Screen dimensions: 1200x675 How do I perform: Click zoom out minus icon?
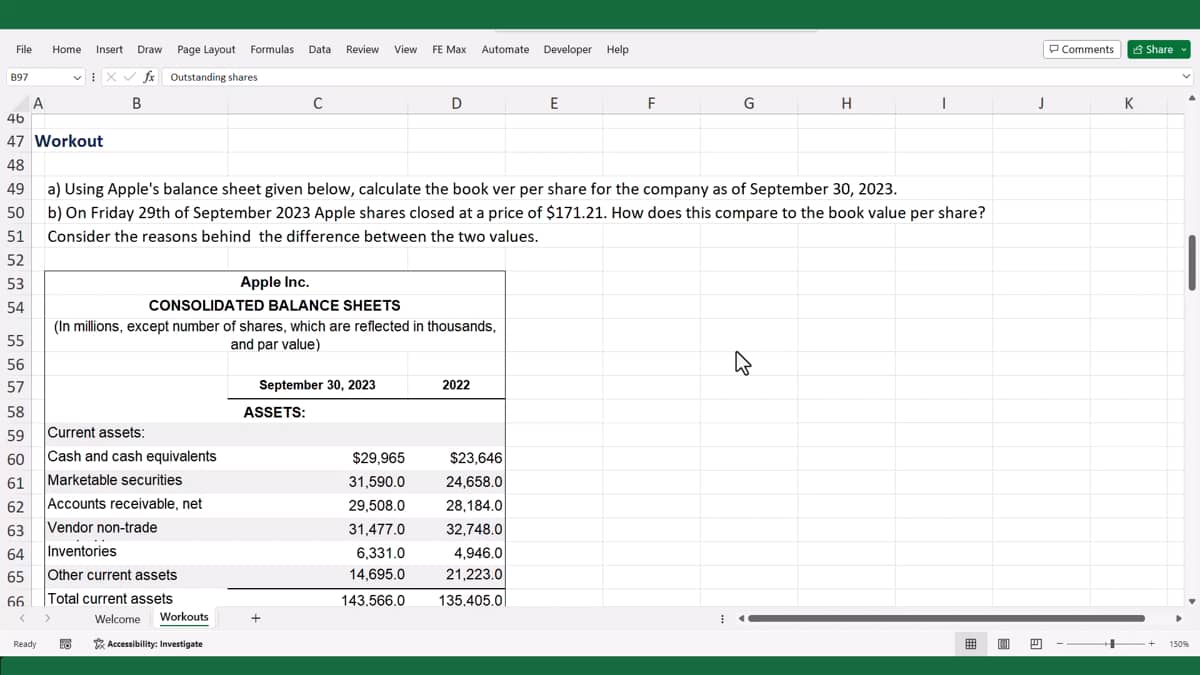(1059, 644)
